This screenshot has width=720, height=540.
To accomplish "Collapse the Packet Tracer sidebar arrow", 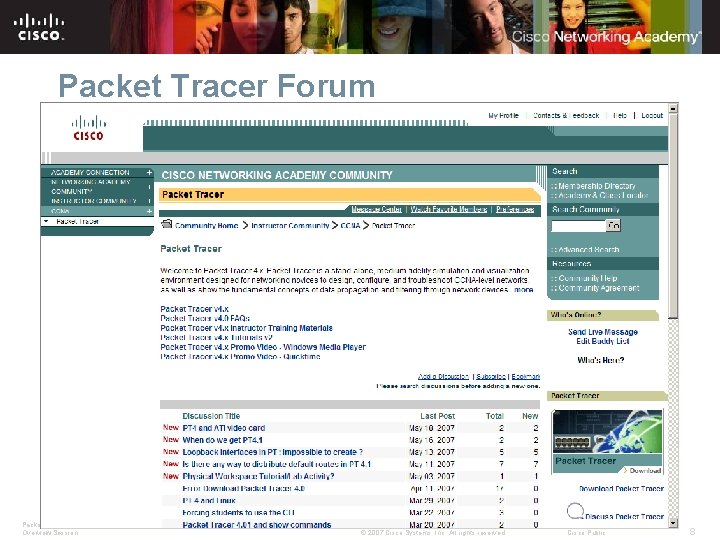I will click(x=46, y=221).
